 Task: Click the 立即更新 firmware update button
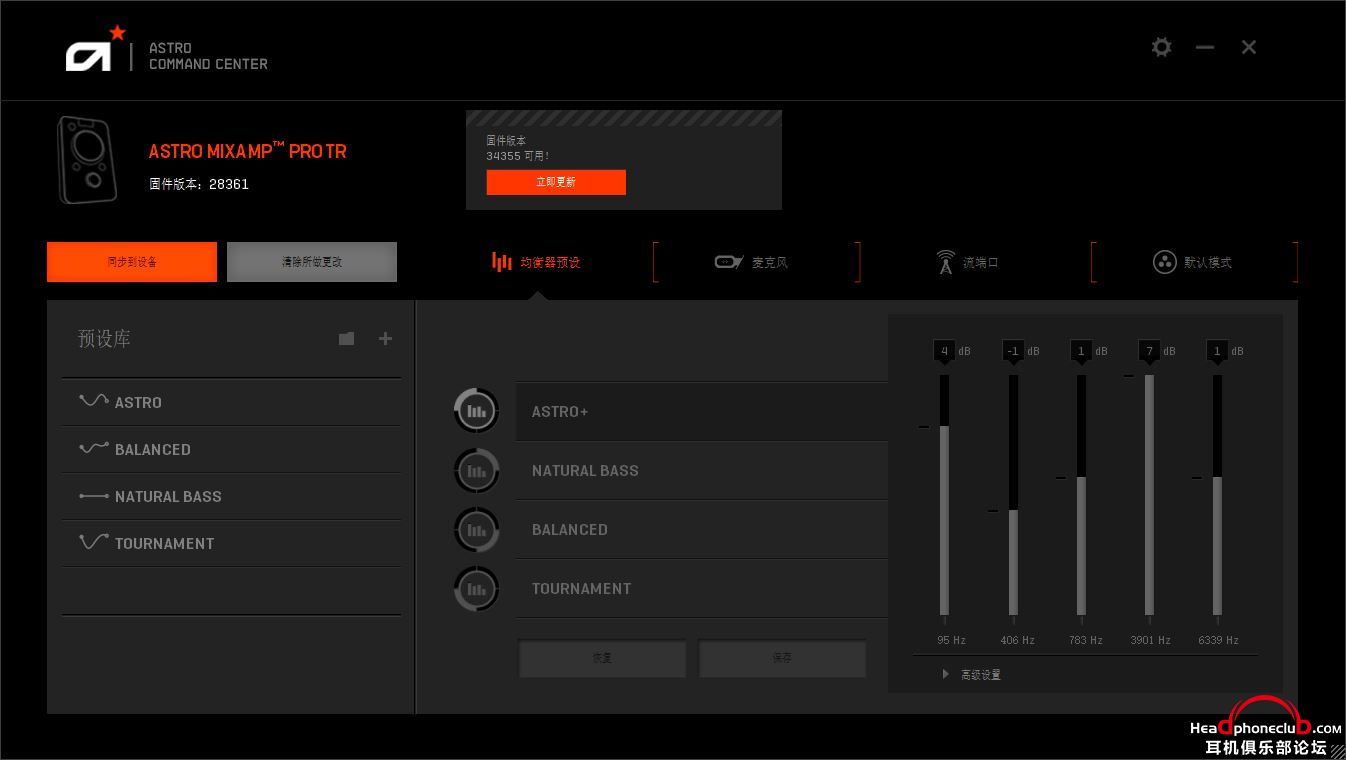click(x=556, y=182)
